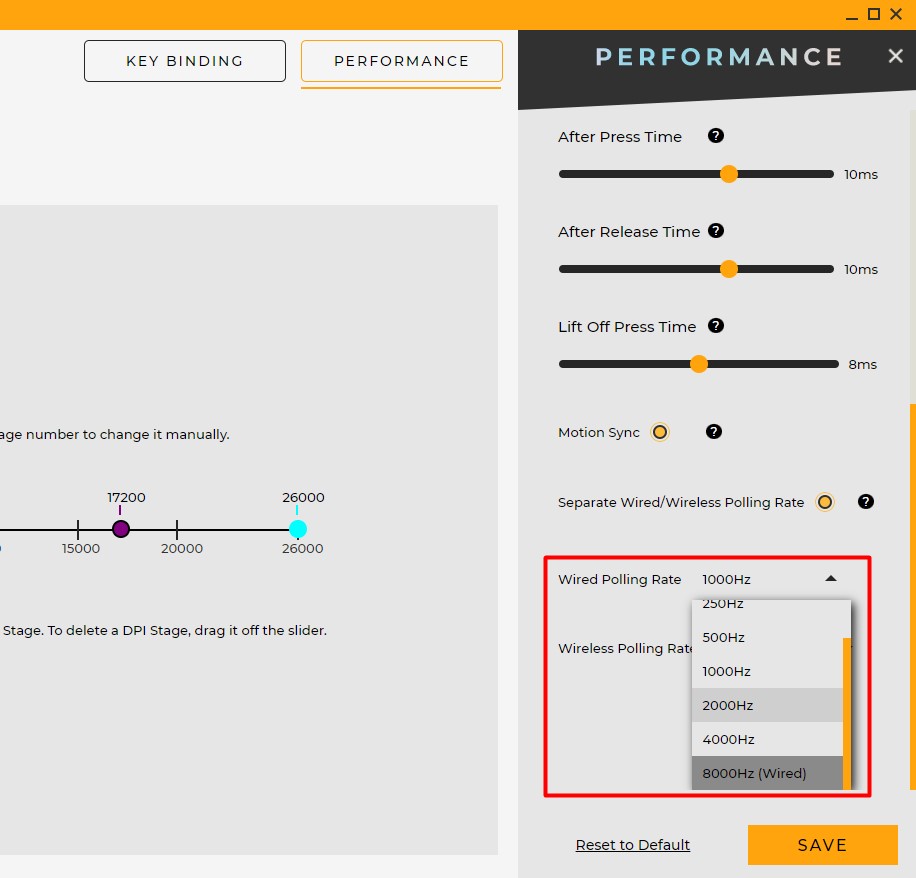
Task: Open the Key Binding tab
Action: pos(185,61)
